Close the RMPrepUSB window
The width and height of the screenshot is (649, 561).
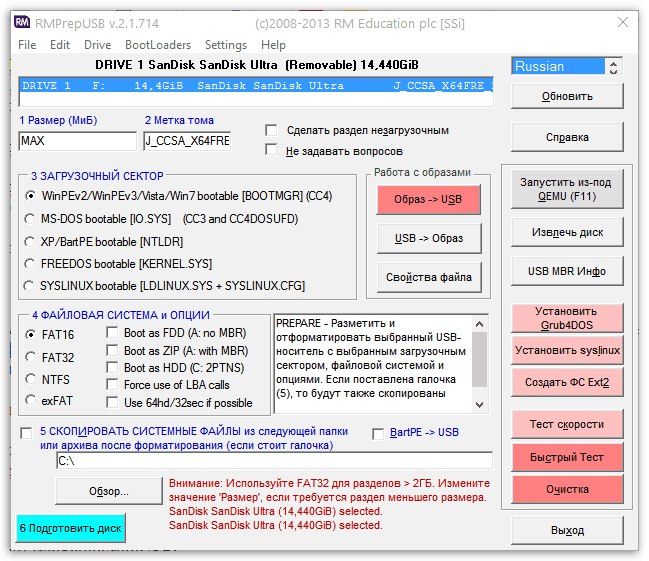click(x=623, y=22)
